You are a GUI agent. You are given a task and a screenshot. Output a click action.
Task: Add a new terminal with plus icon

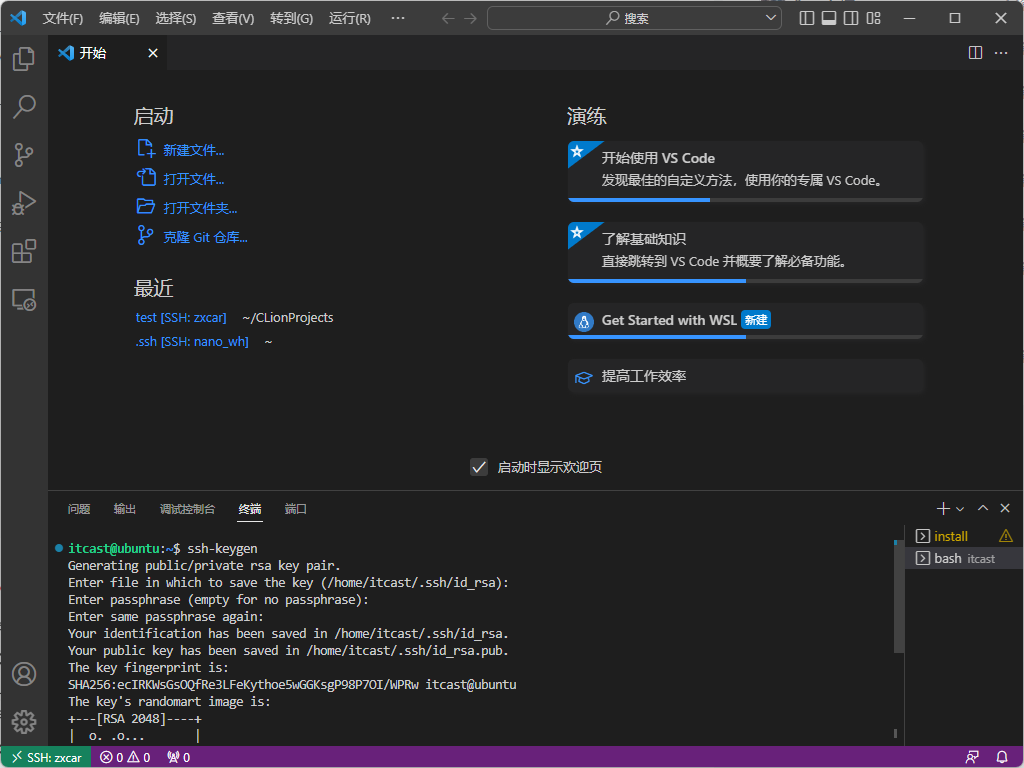pos(942,508)
